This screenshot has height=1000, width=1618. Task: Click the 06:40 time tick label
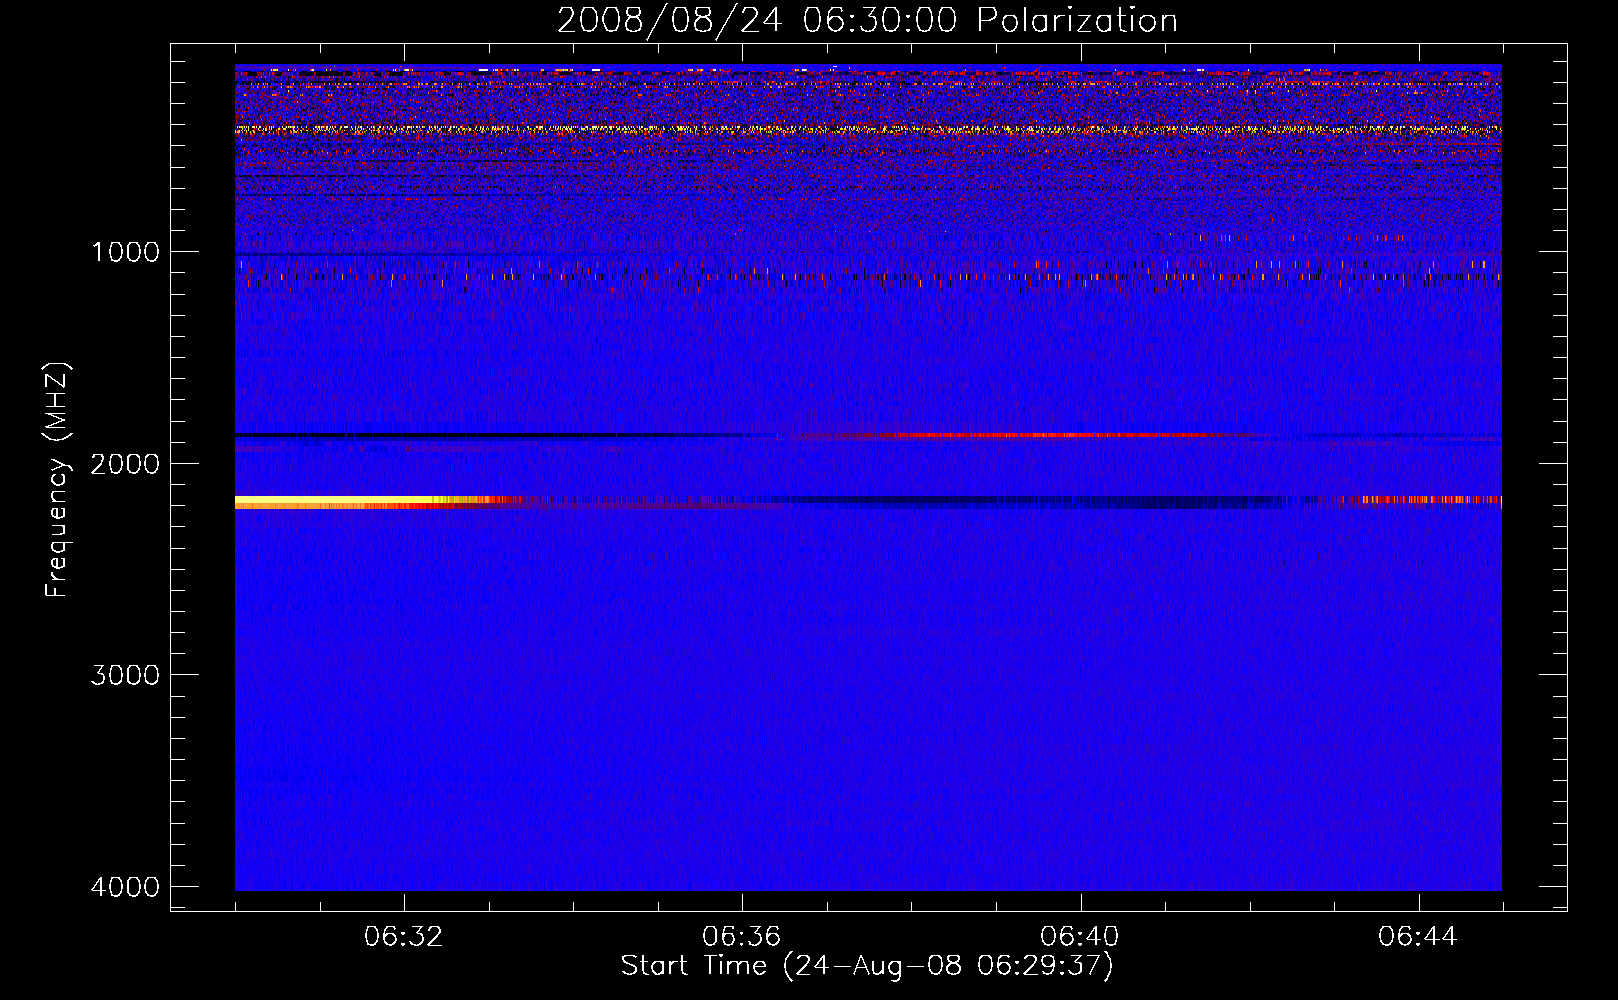1080,937
